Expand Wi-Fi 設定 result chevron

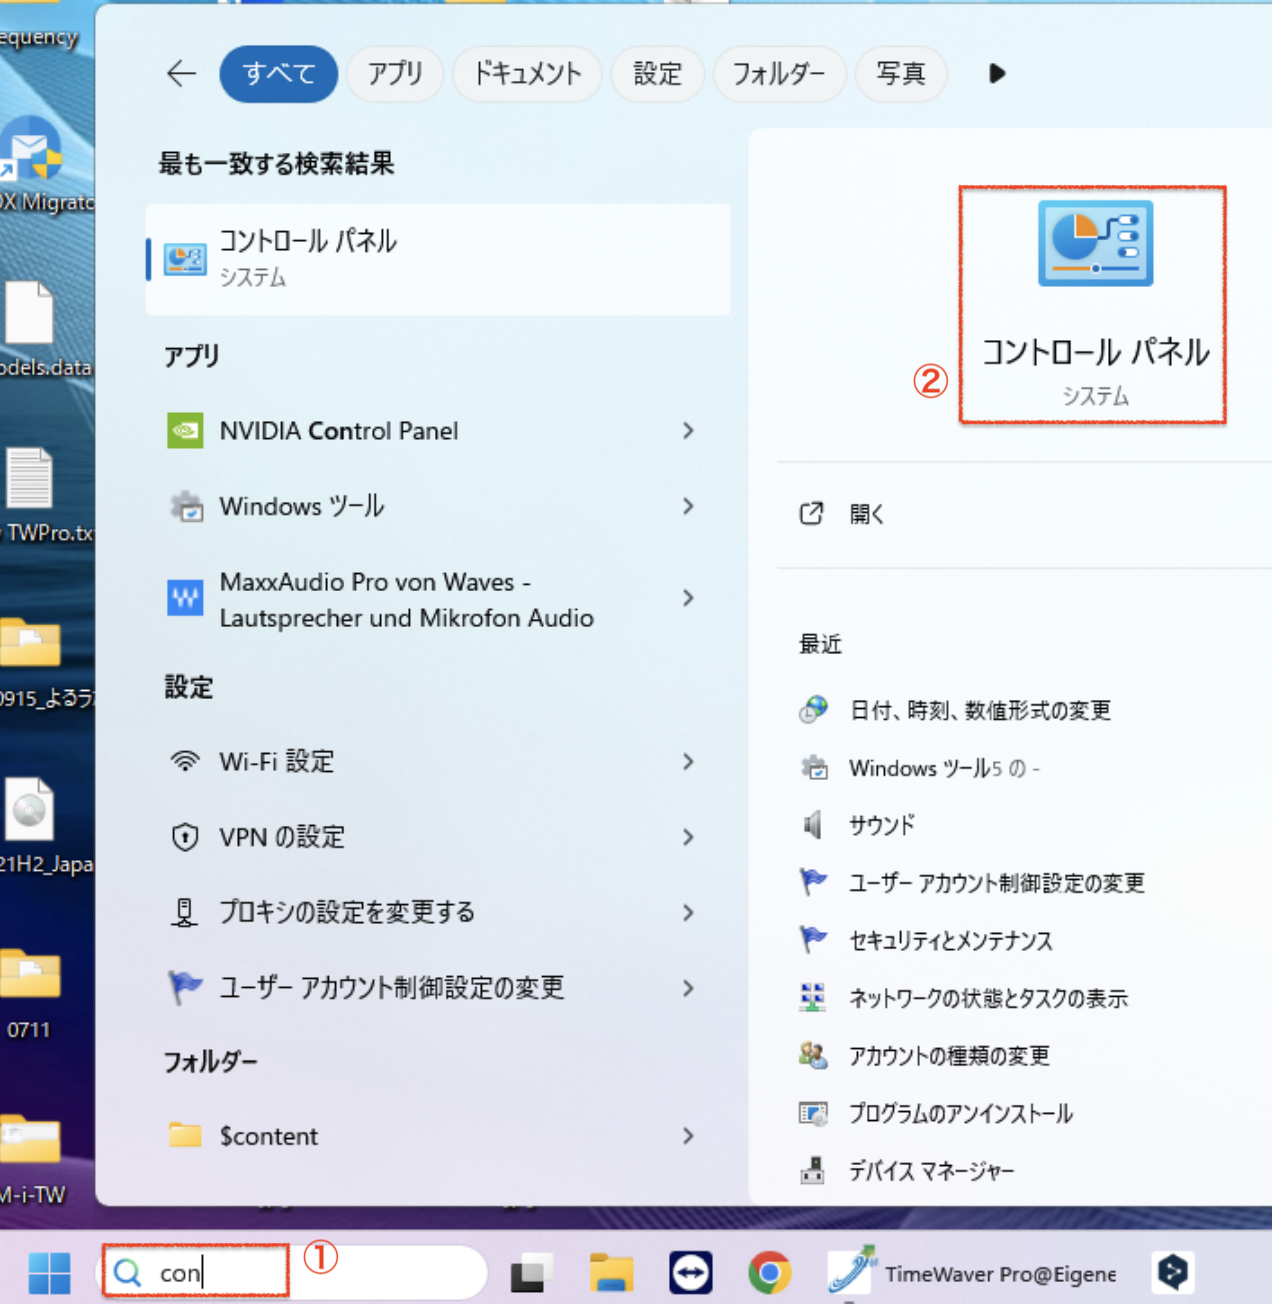pos(688,762)
